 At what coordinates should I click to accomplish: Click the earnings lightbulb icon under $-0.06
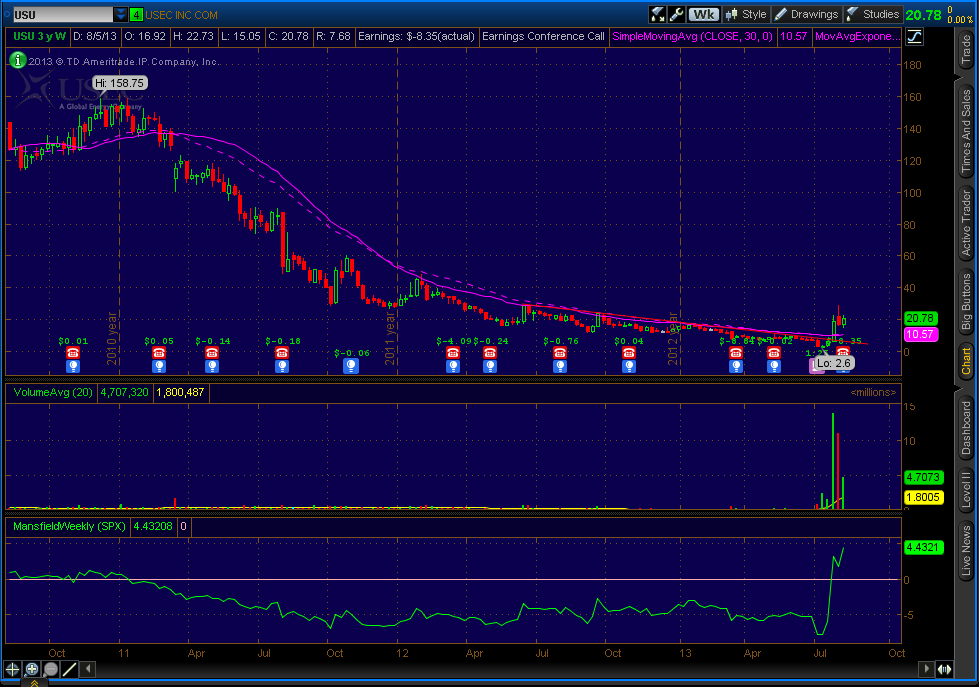pos(351,366)
